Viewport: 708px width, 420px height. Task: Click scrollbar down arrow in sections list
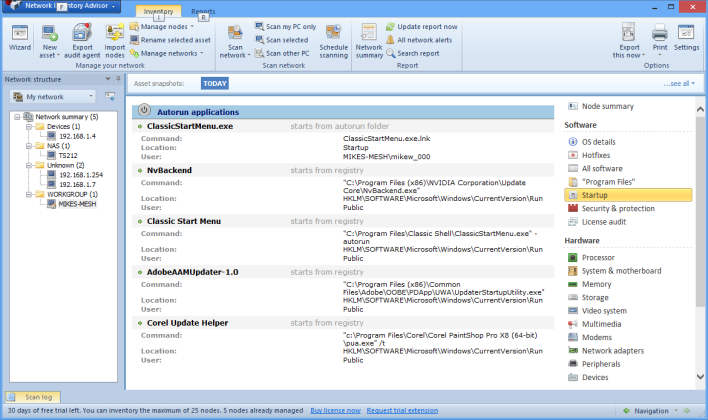700,377
